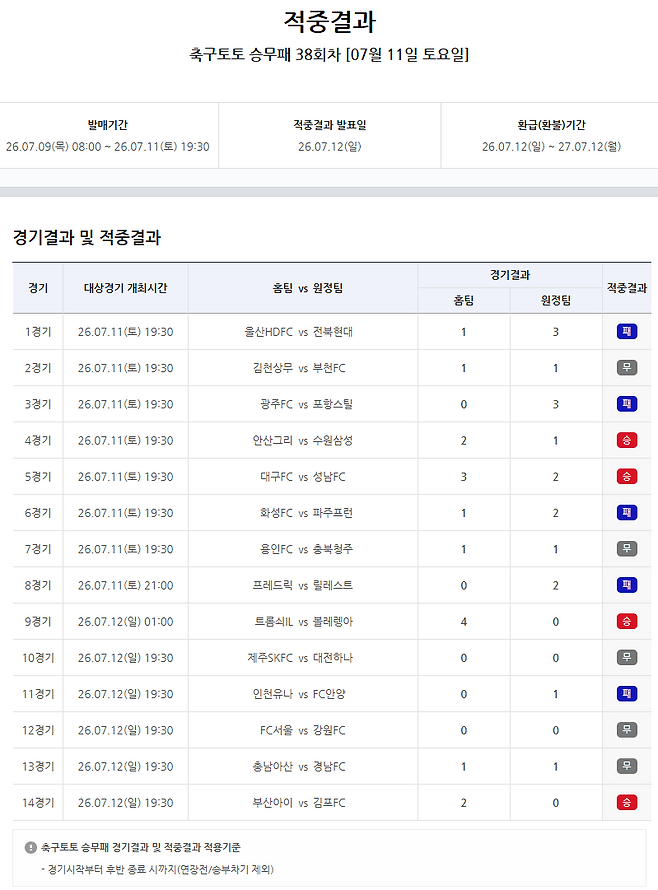This screenshot has height=890, width=658.
Task: Click the 경기 column header
Action: [38, 288]
